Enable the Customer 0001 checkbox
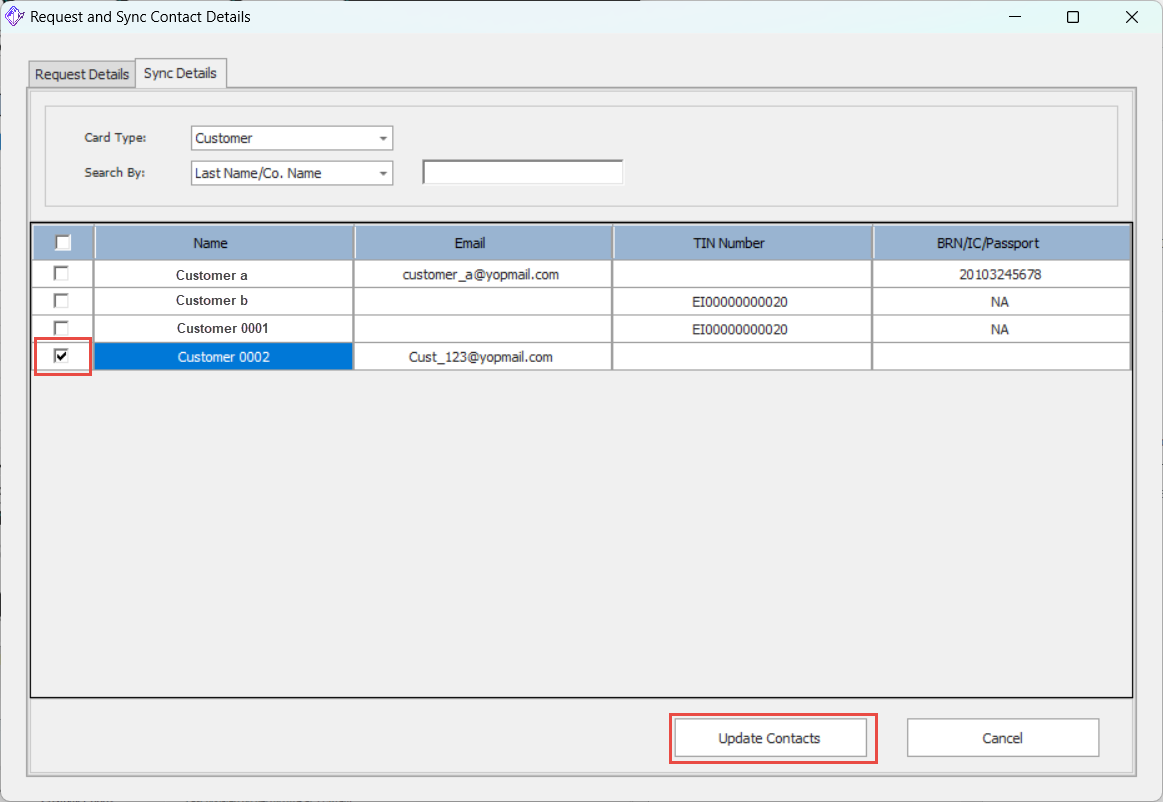Image resolution: width=1163 pixels, height=802 pixels. point(62,328)
